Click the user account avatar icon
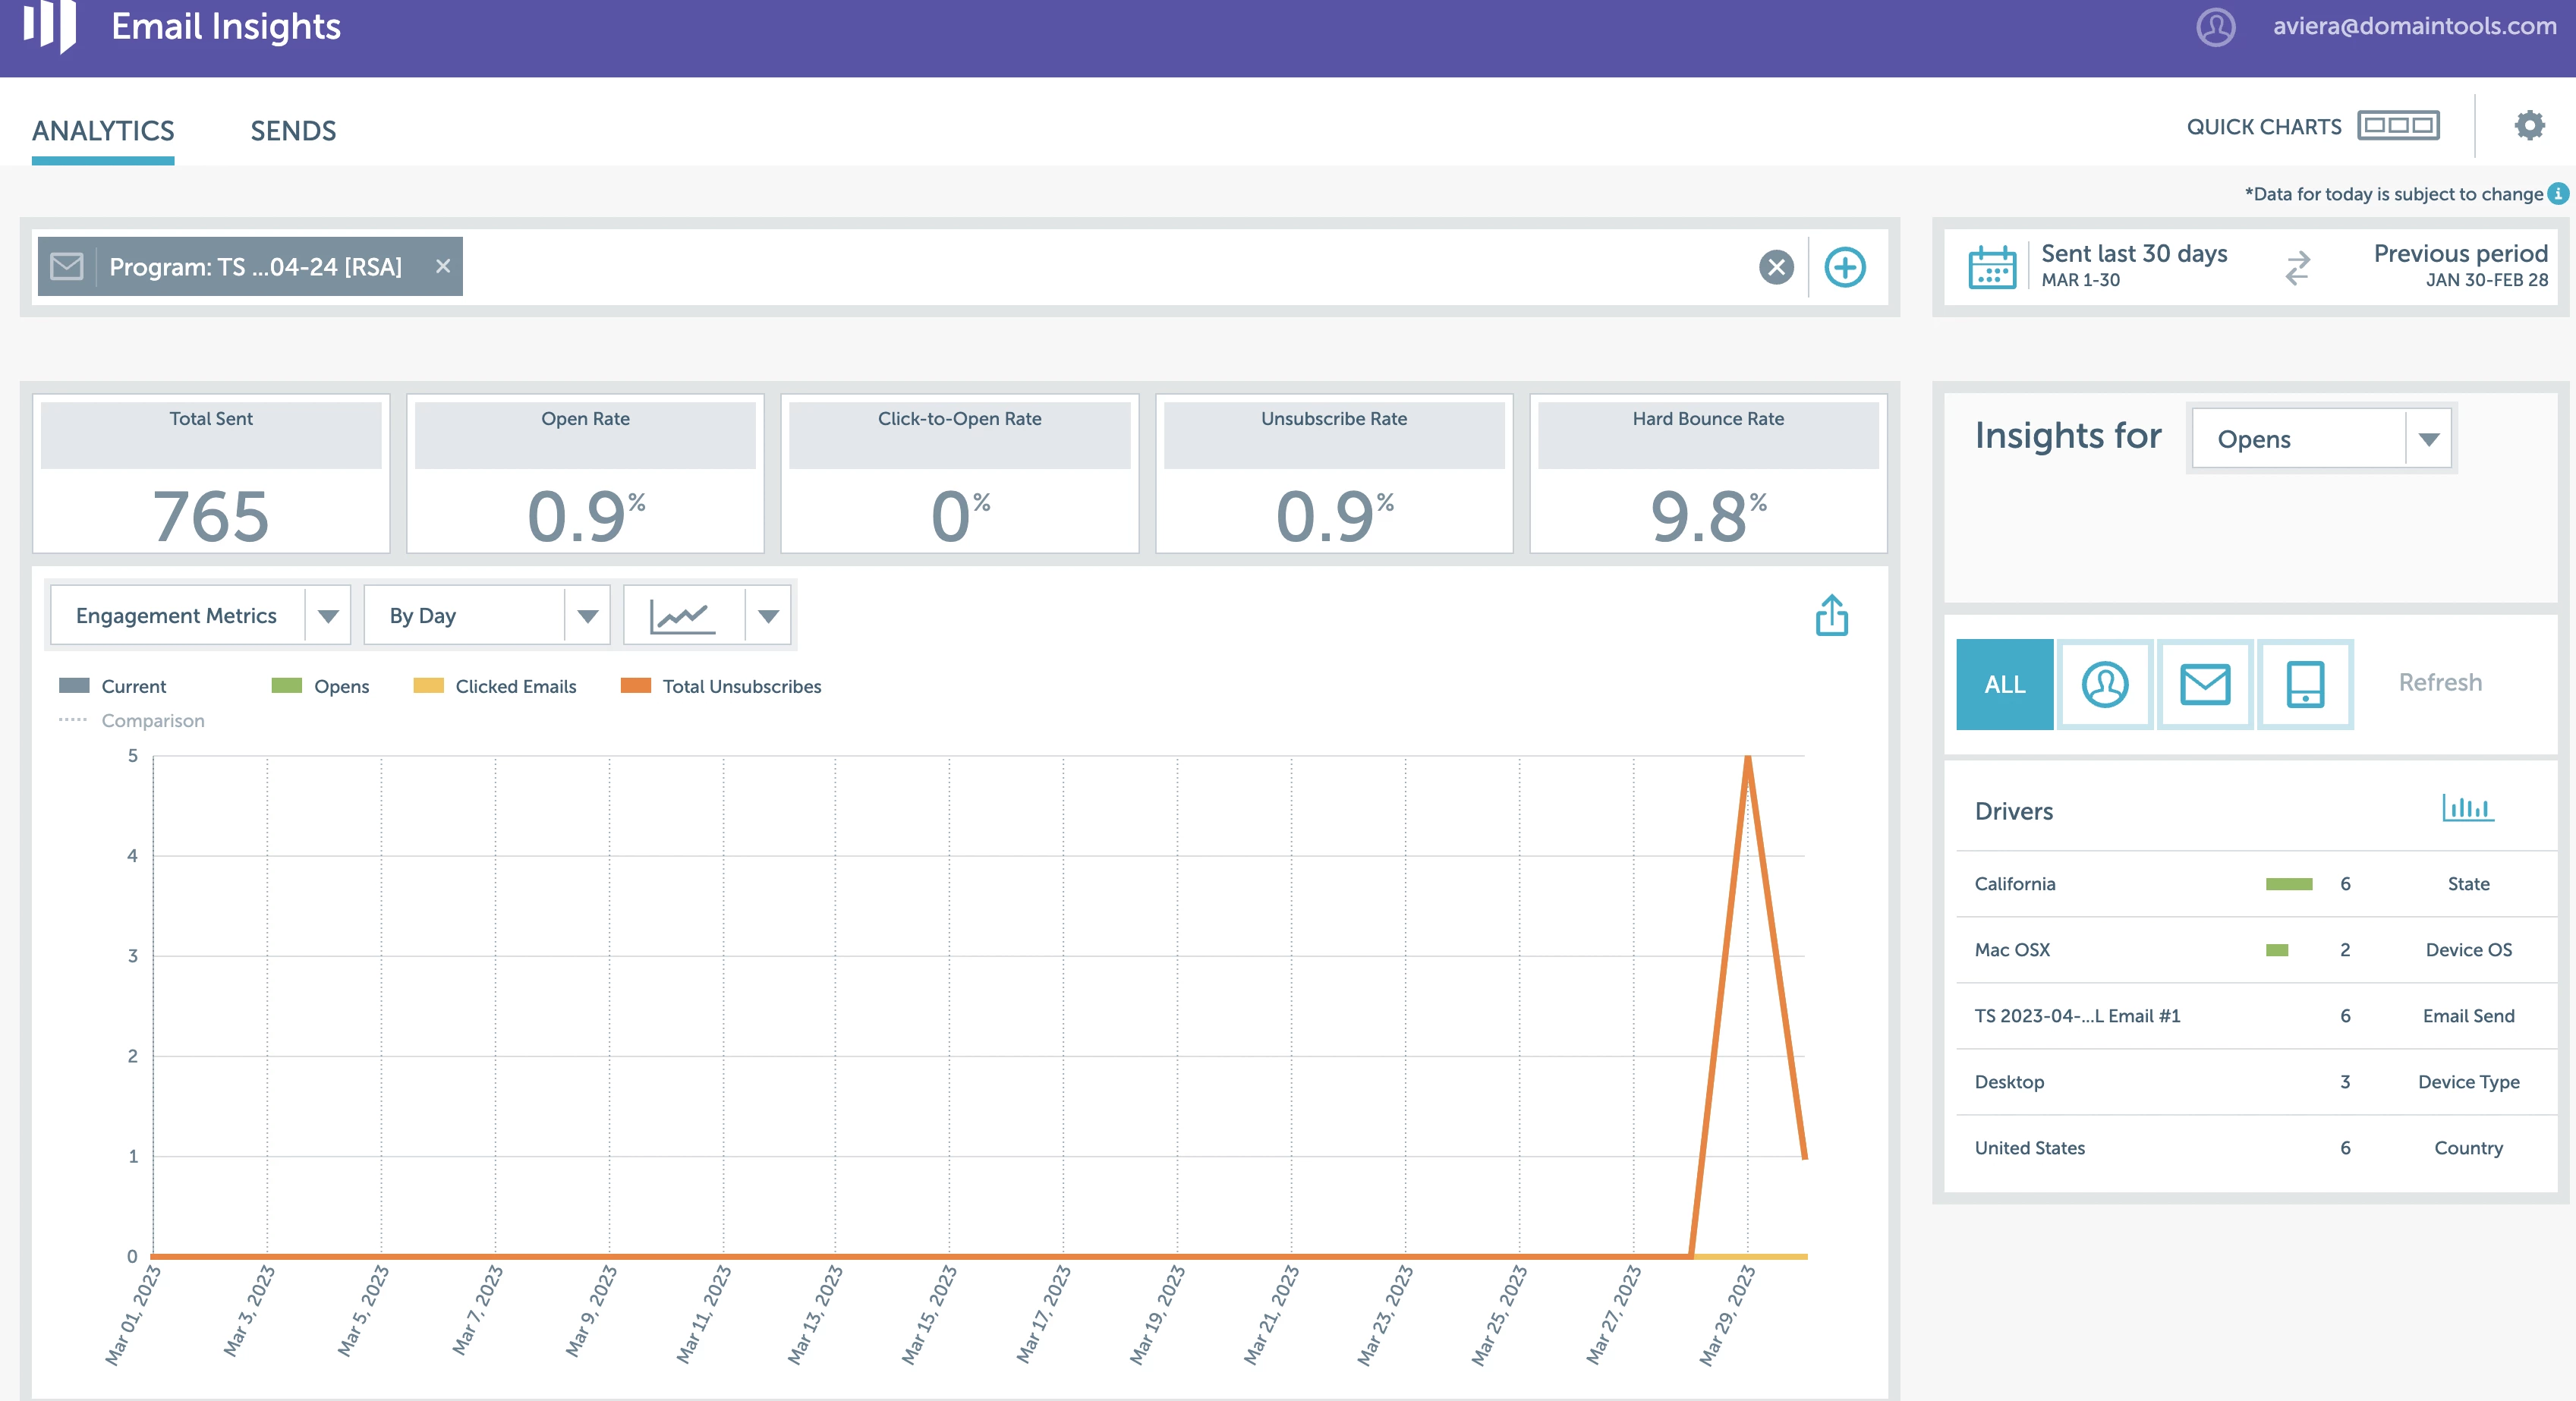The image size is (2576, 1401). (x=2215, y=27)
